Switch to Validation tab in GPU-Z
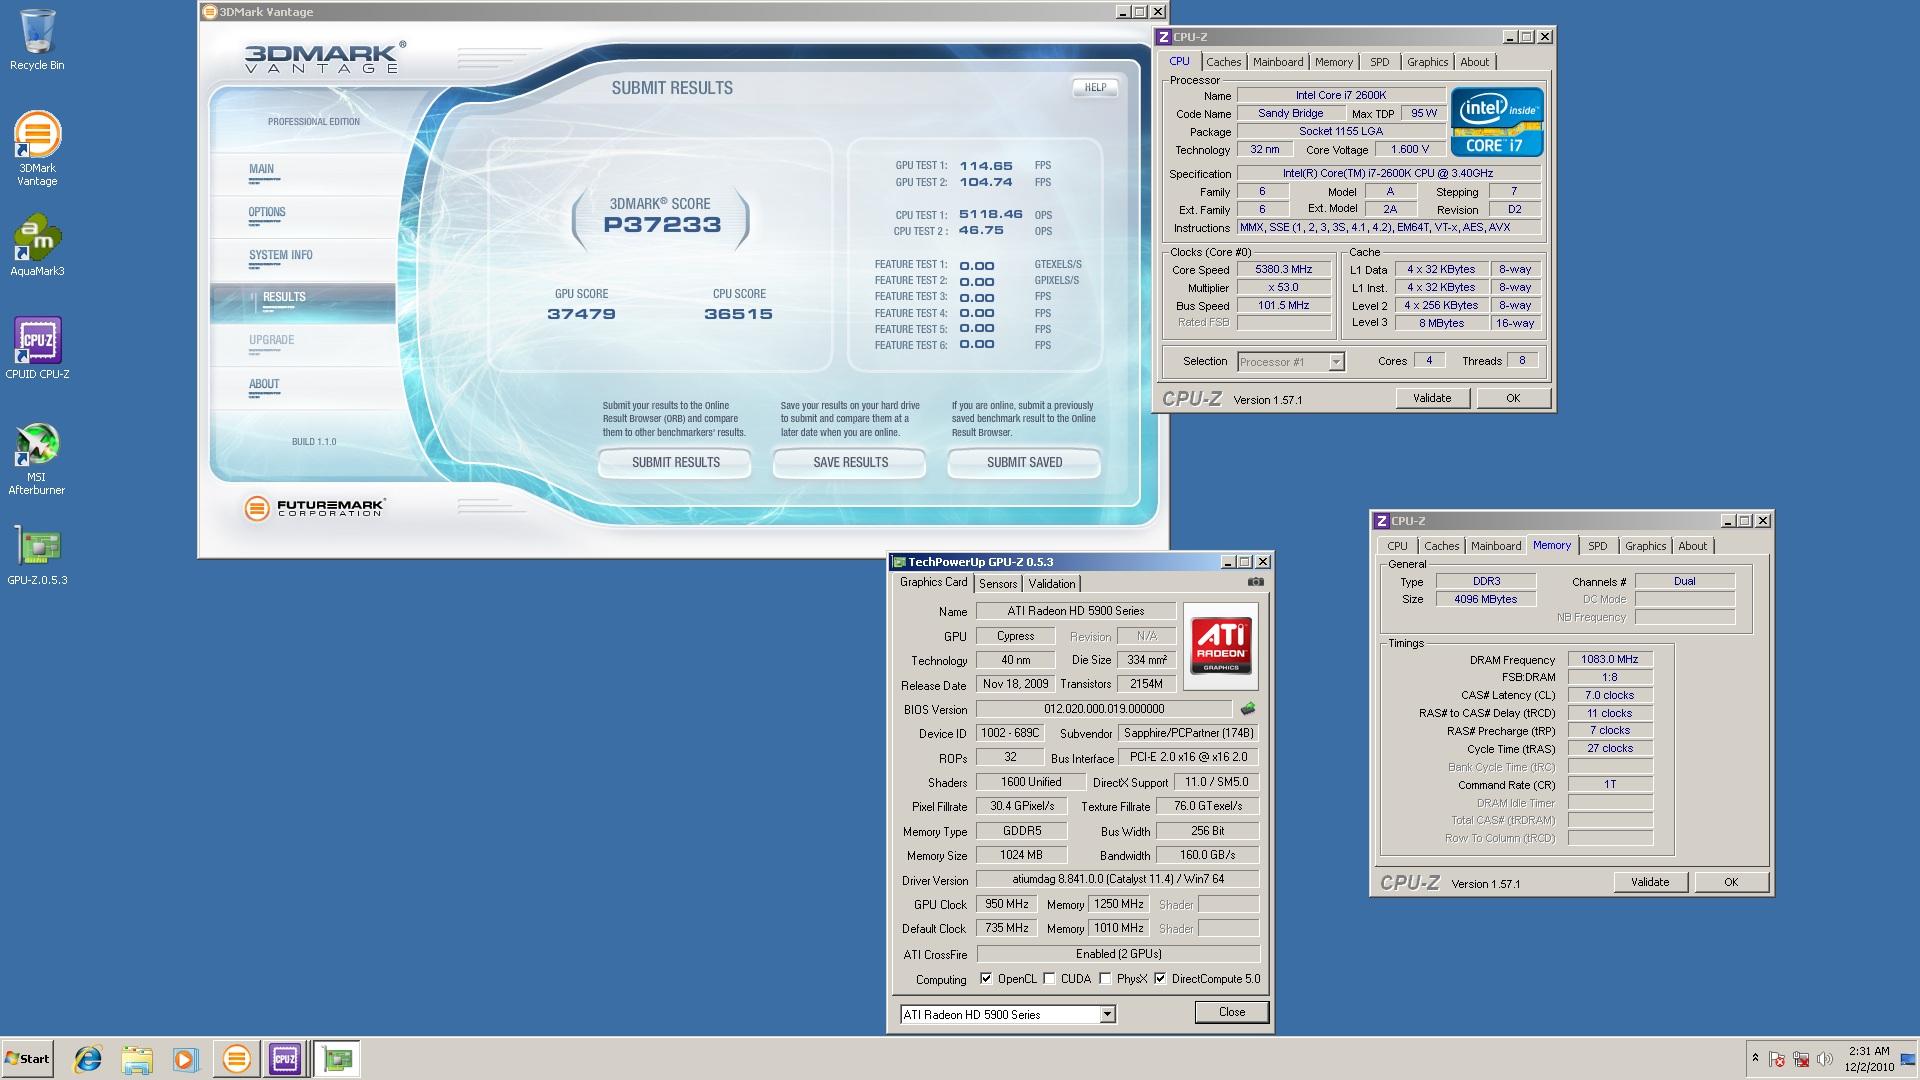Viewport: 1920px width, 1080px height. 1052,584
